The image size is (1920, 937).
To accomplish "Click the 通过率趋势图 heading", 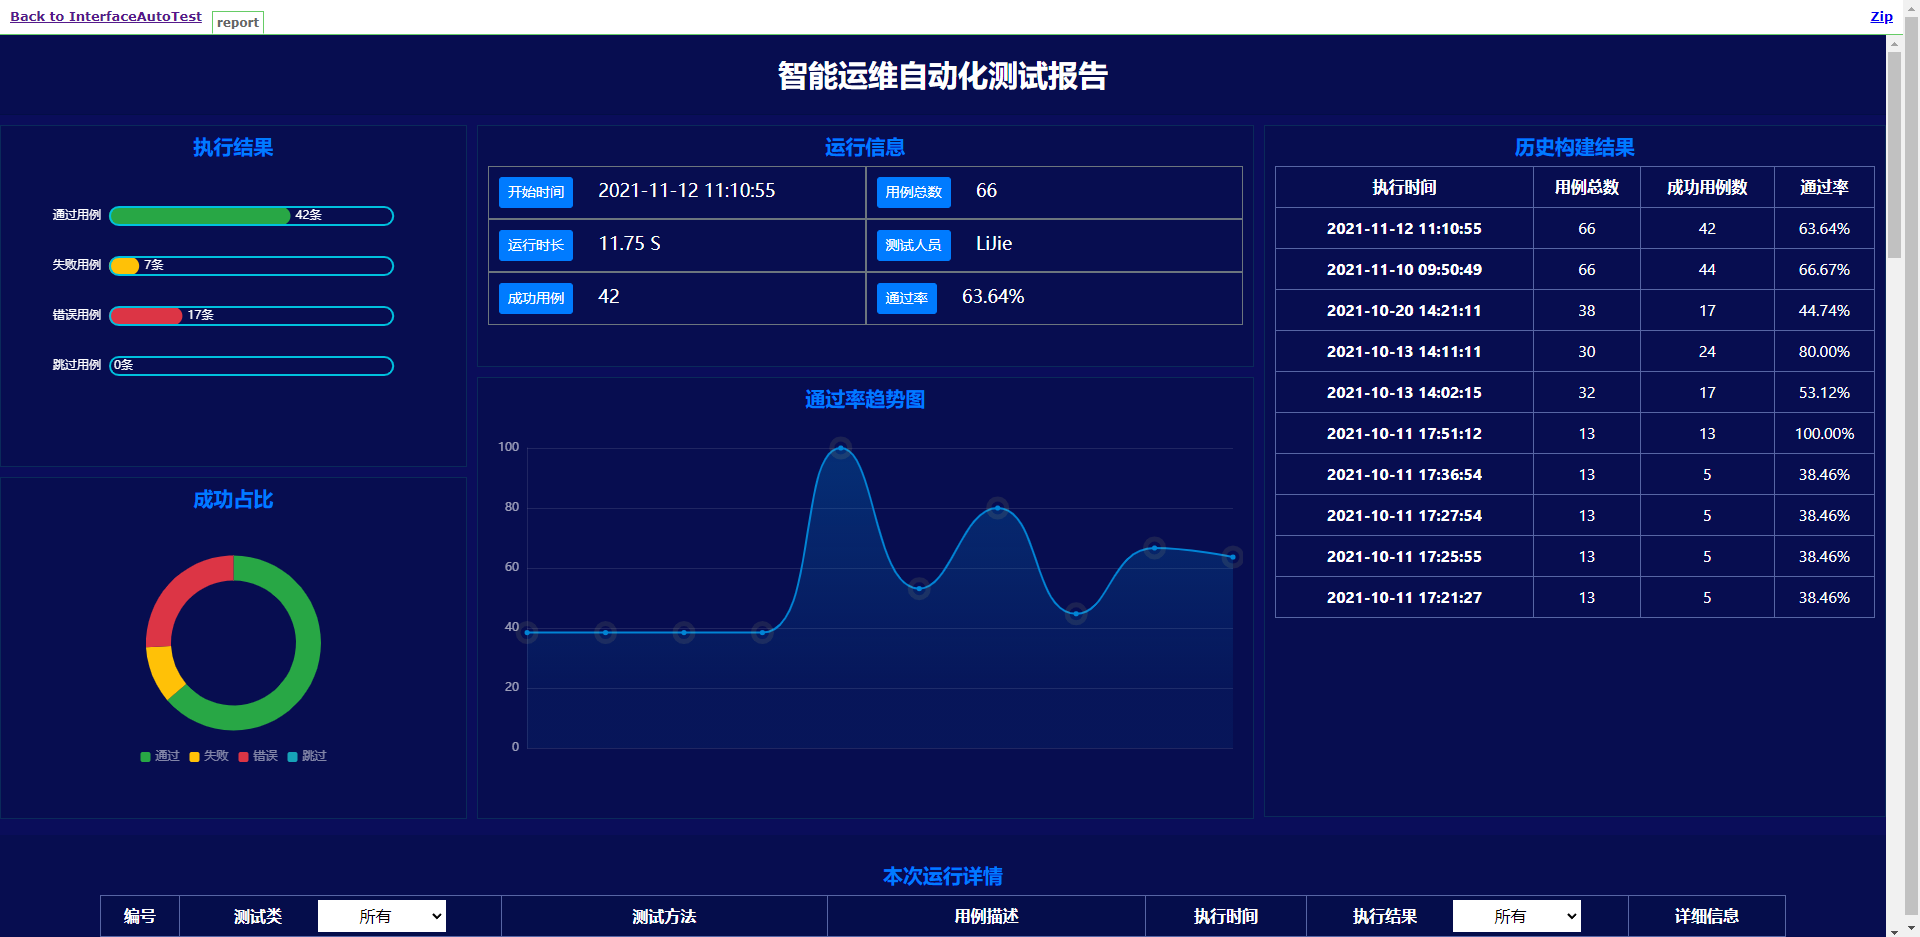I will [x=865, y=400].
